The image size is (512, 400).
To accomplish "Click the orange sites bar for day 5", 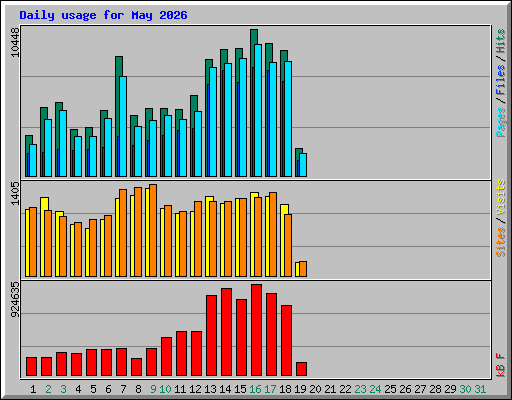I will coord(93,248).
